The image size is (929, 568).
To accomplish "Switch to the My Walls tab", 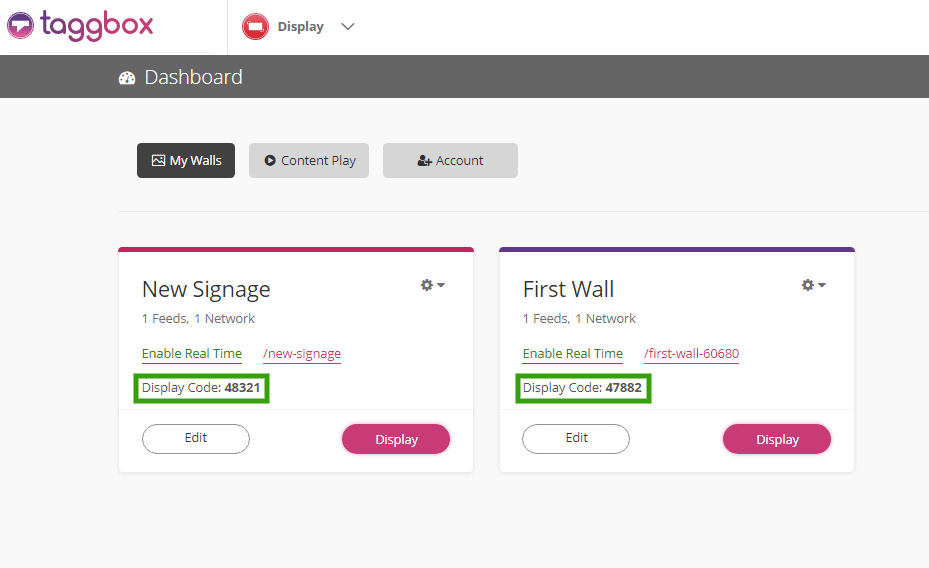I will [x=186, y=160].
